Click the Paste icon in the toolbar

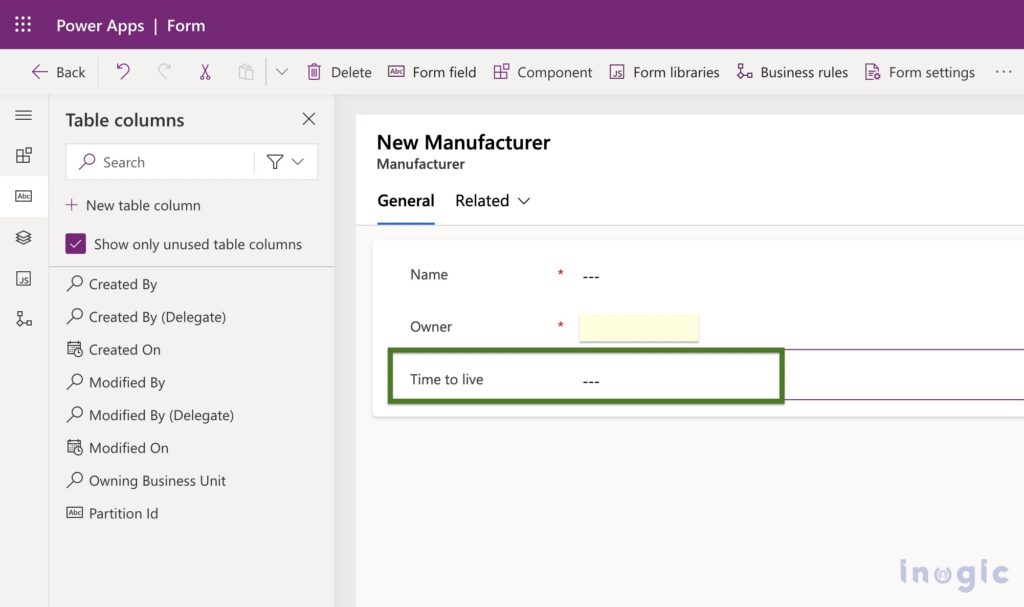point(245,71)
